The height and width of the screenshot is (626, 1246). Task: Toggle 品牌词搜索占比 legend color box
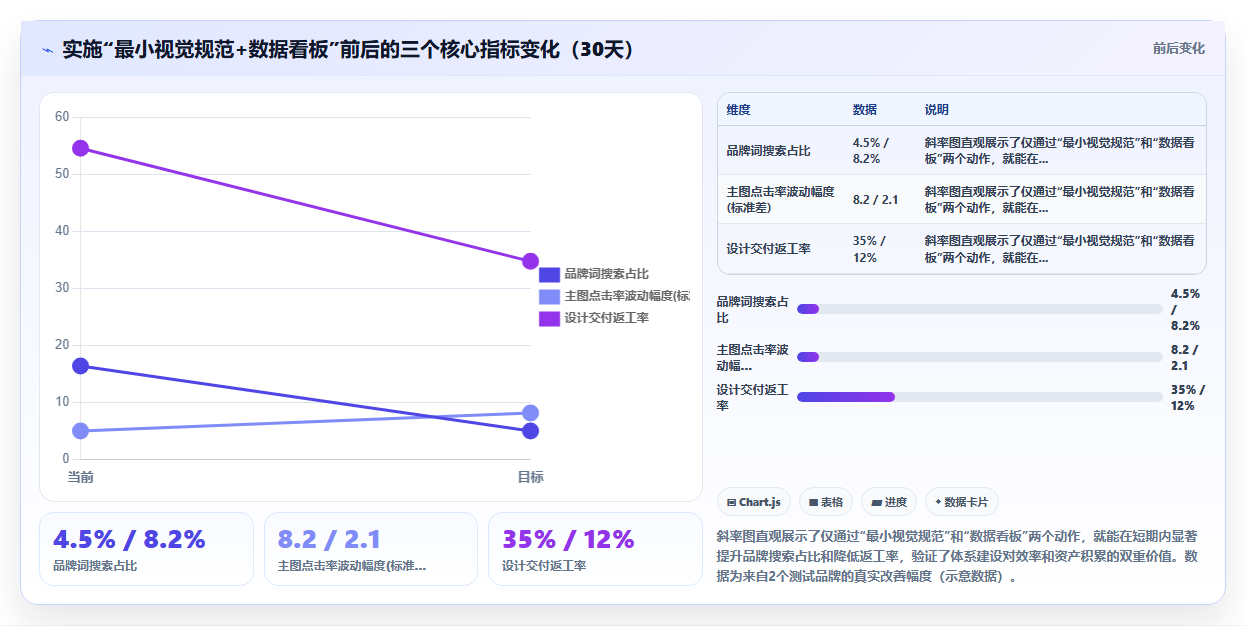click(x=549, y=274)
